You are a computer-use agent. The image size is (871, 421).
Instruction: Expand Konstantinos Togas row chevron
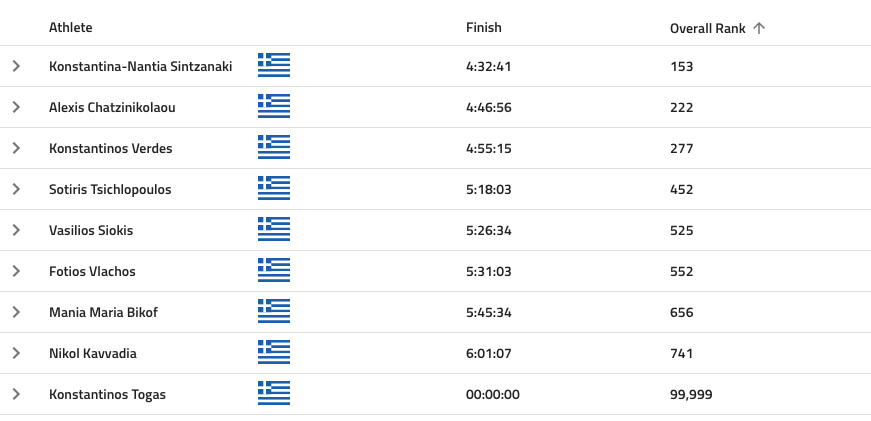coord(16,394)
